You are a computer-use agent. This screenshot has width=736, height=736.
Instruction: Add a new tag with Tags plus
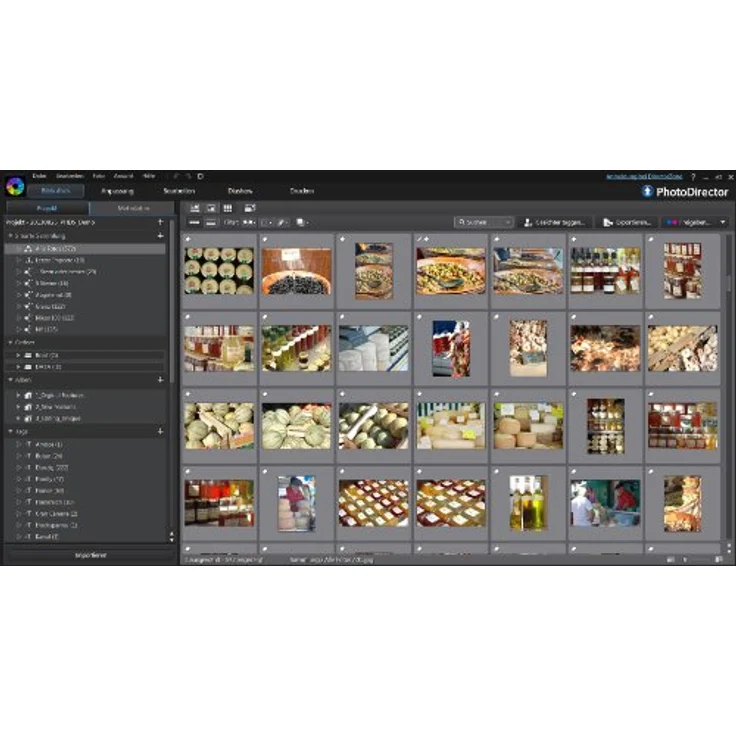[x=161, y=431]
